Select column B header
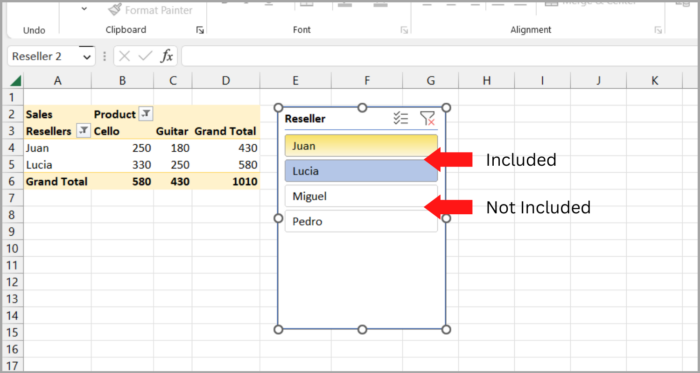Screen dimensions: 700x373 coord(122,80)
